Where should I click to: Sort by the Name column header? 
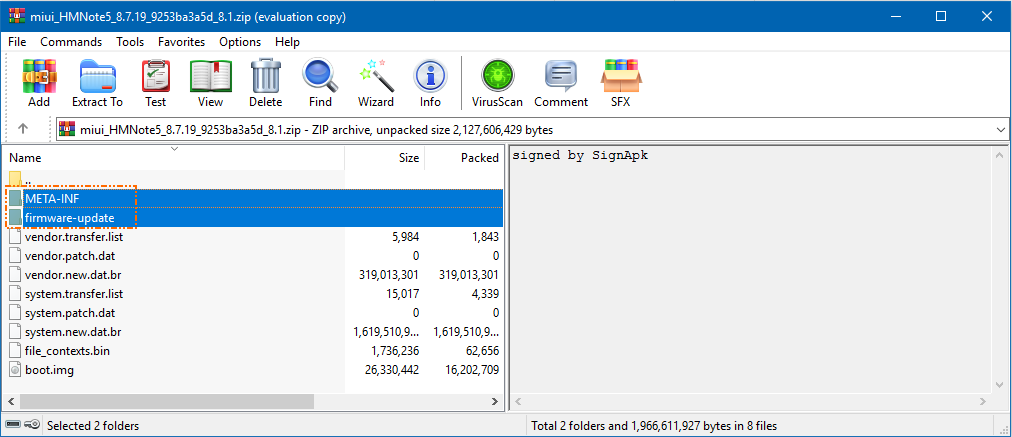174,158
